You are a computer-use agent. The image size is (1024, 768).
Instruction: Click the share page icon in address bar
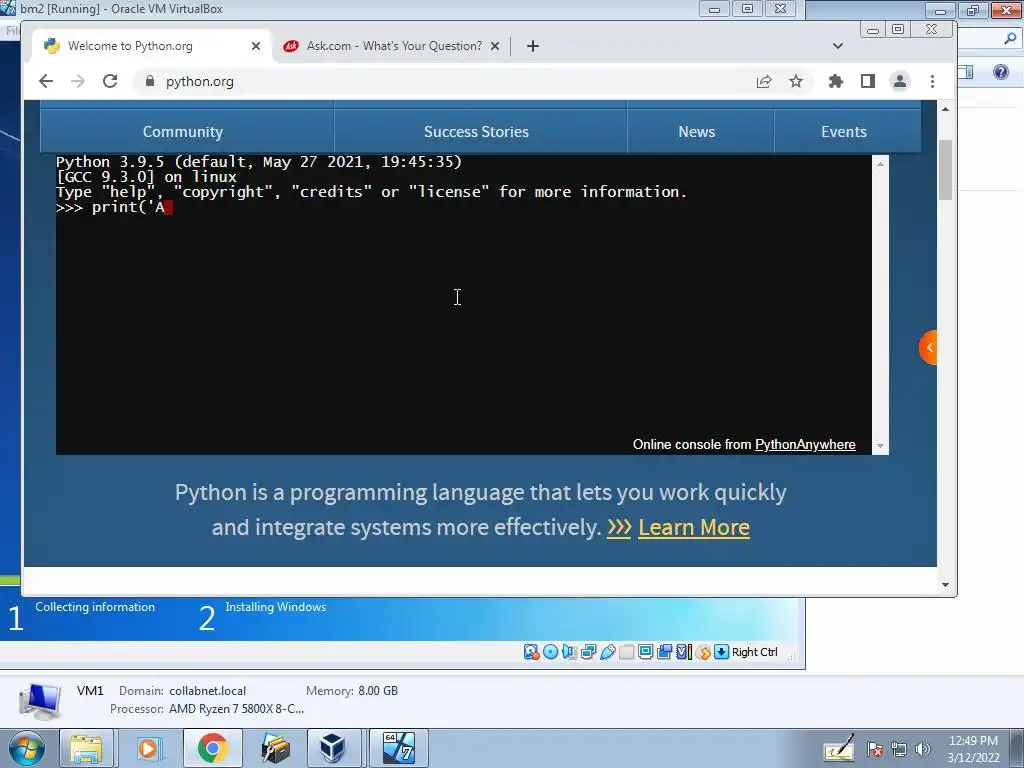coord(763,81)
